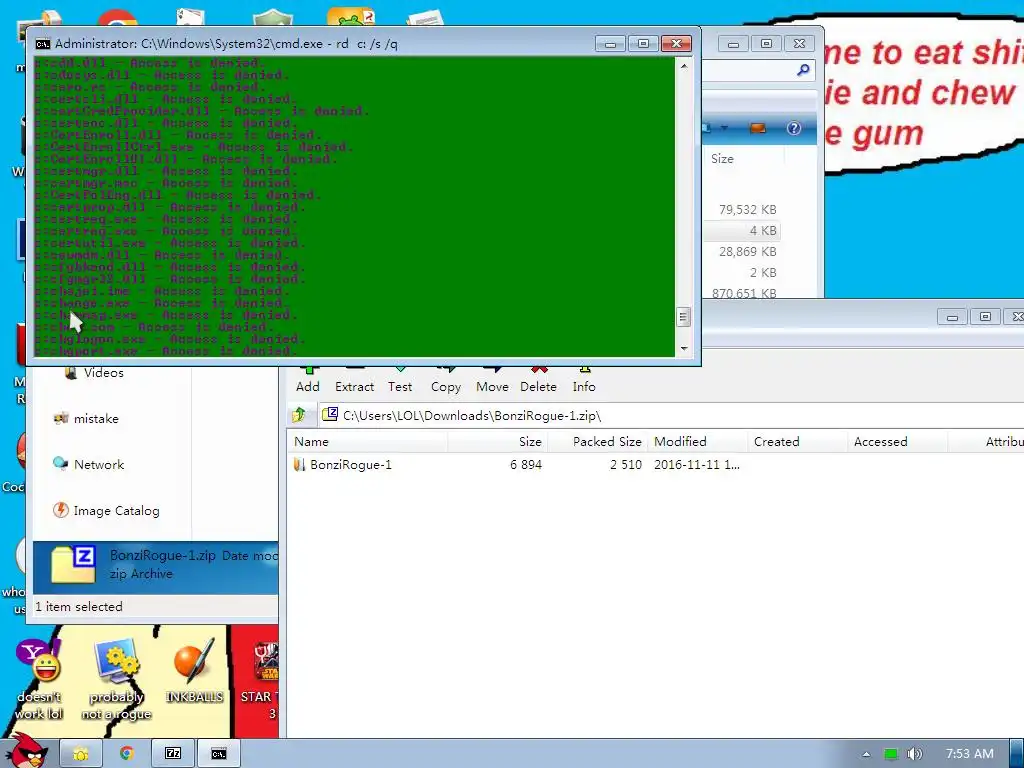The height and width of the screenshot is (768, 1024).
Task: Open the Explorer views dropdown arrow
Action: click(724, 128)
